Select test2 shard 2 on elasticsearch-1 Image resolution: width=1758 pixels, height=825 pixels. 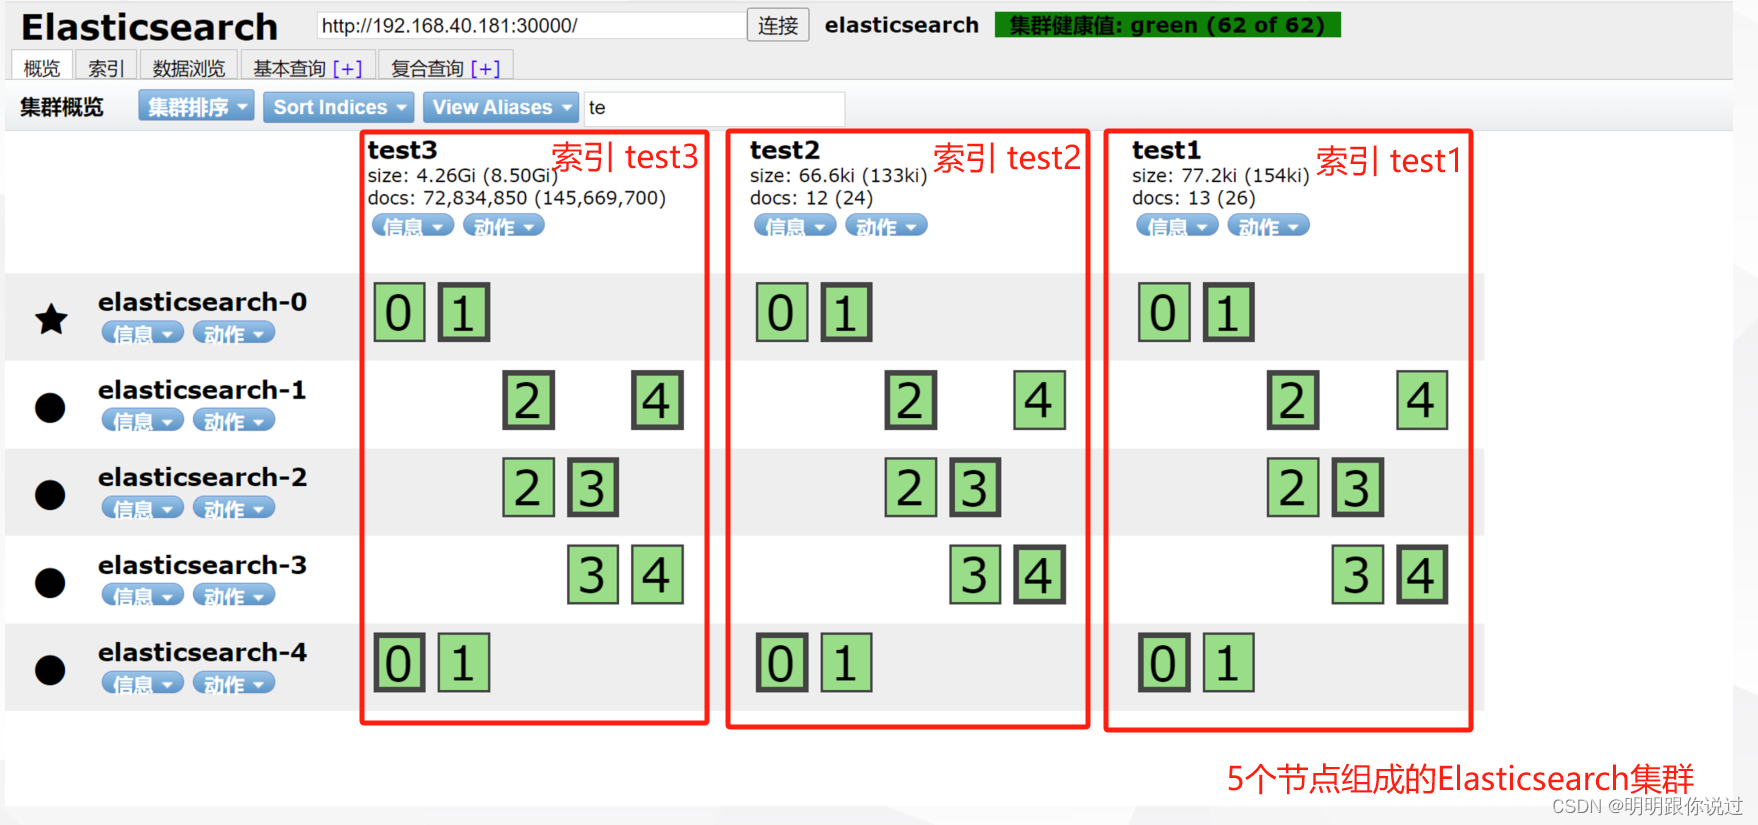(x=910, y=400)
